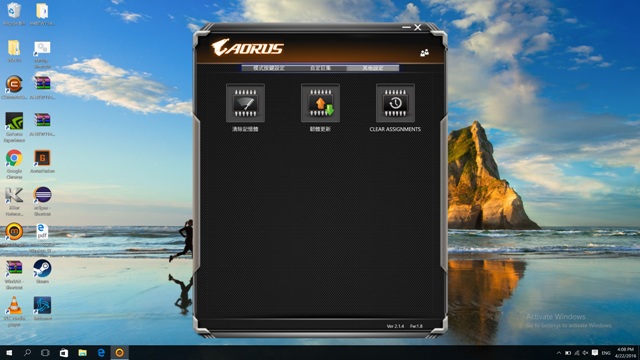Select the highlighted 其他設定 other settings tab
640x360 pixels.
(373, 68)
